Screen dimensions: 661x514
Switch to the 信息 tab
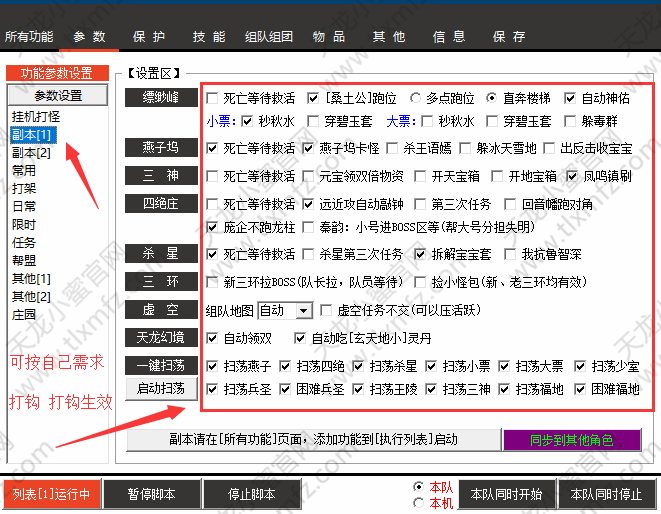449,37
